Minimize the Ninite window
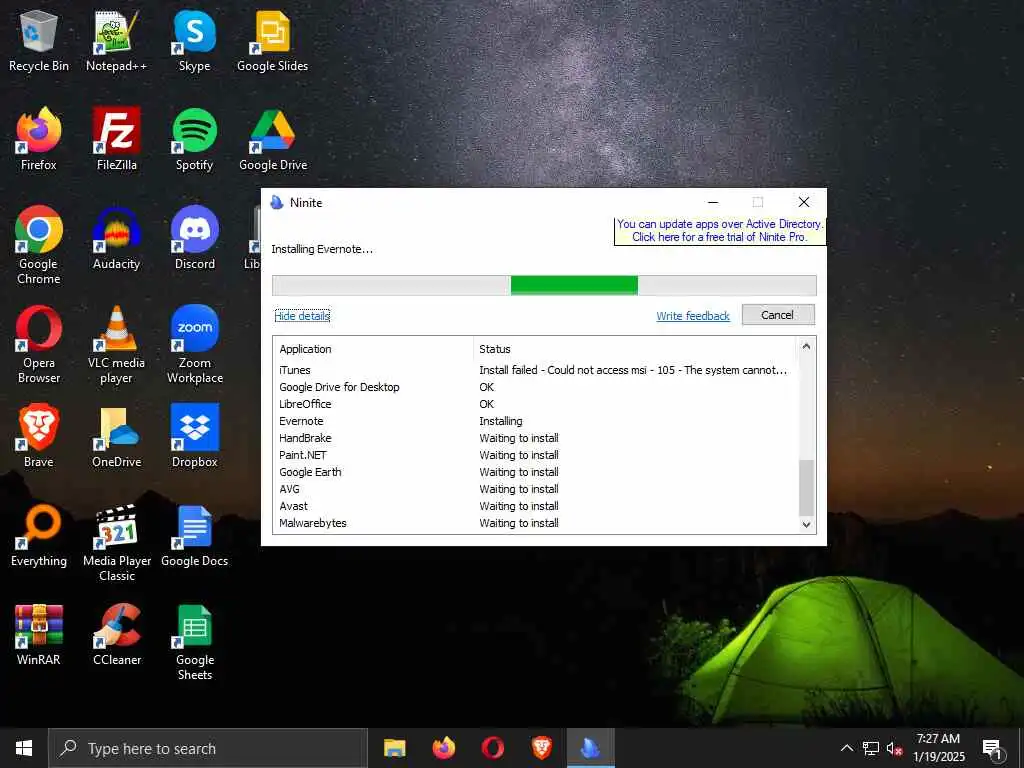Screen dimensions: 1024x768 713,202
